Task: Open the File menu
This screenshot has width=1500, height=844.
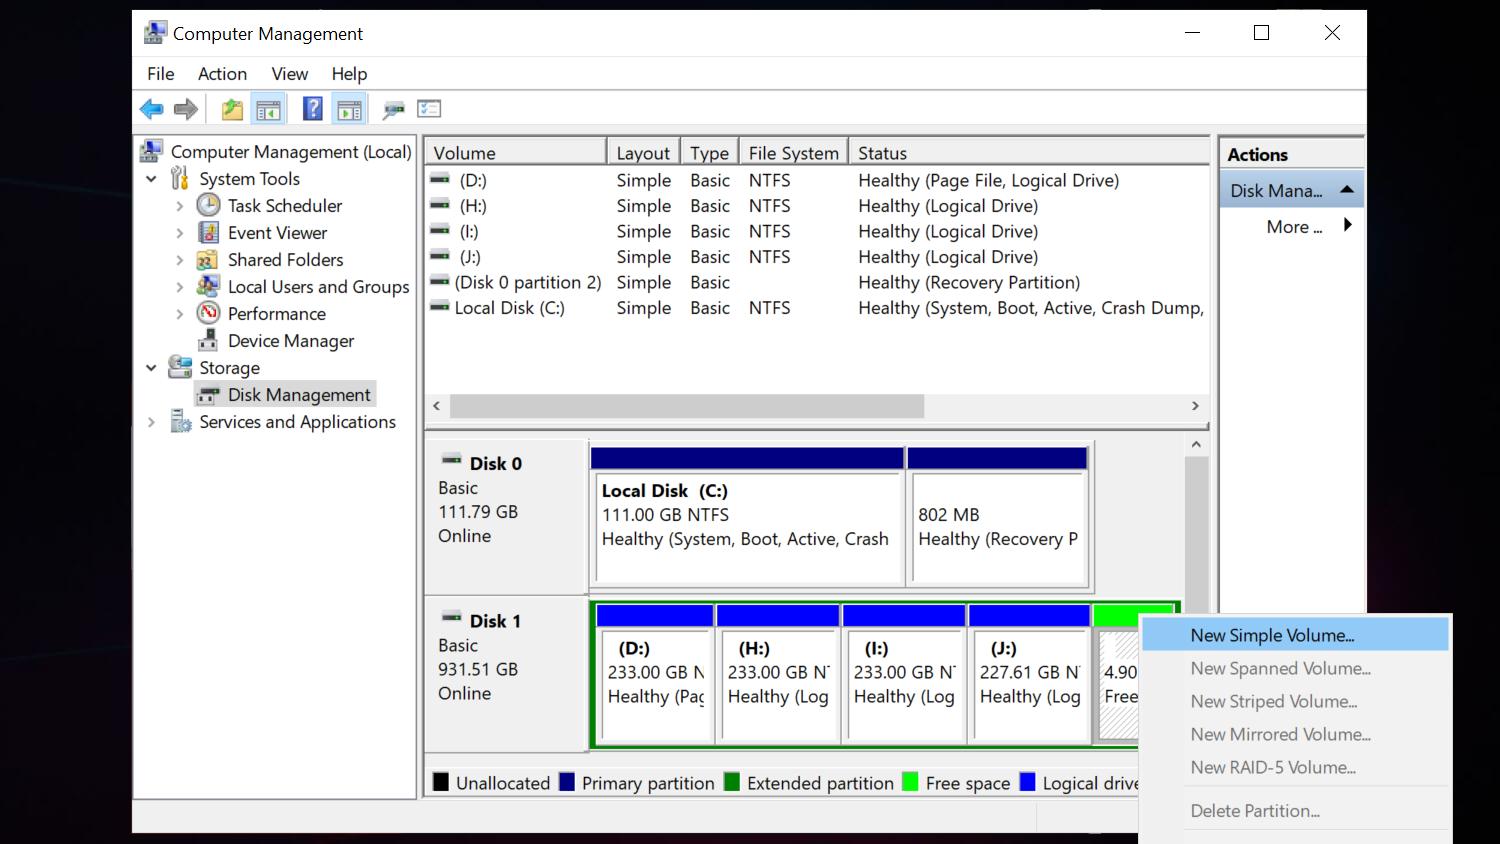Action: (x=160, y=73)
